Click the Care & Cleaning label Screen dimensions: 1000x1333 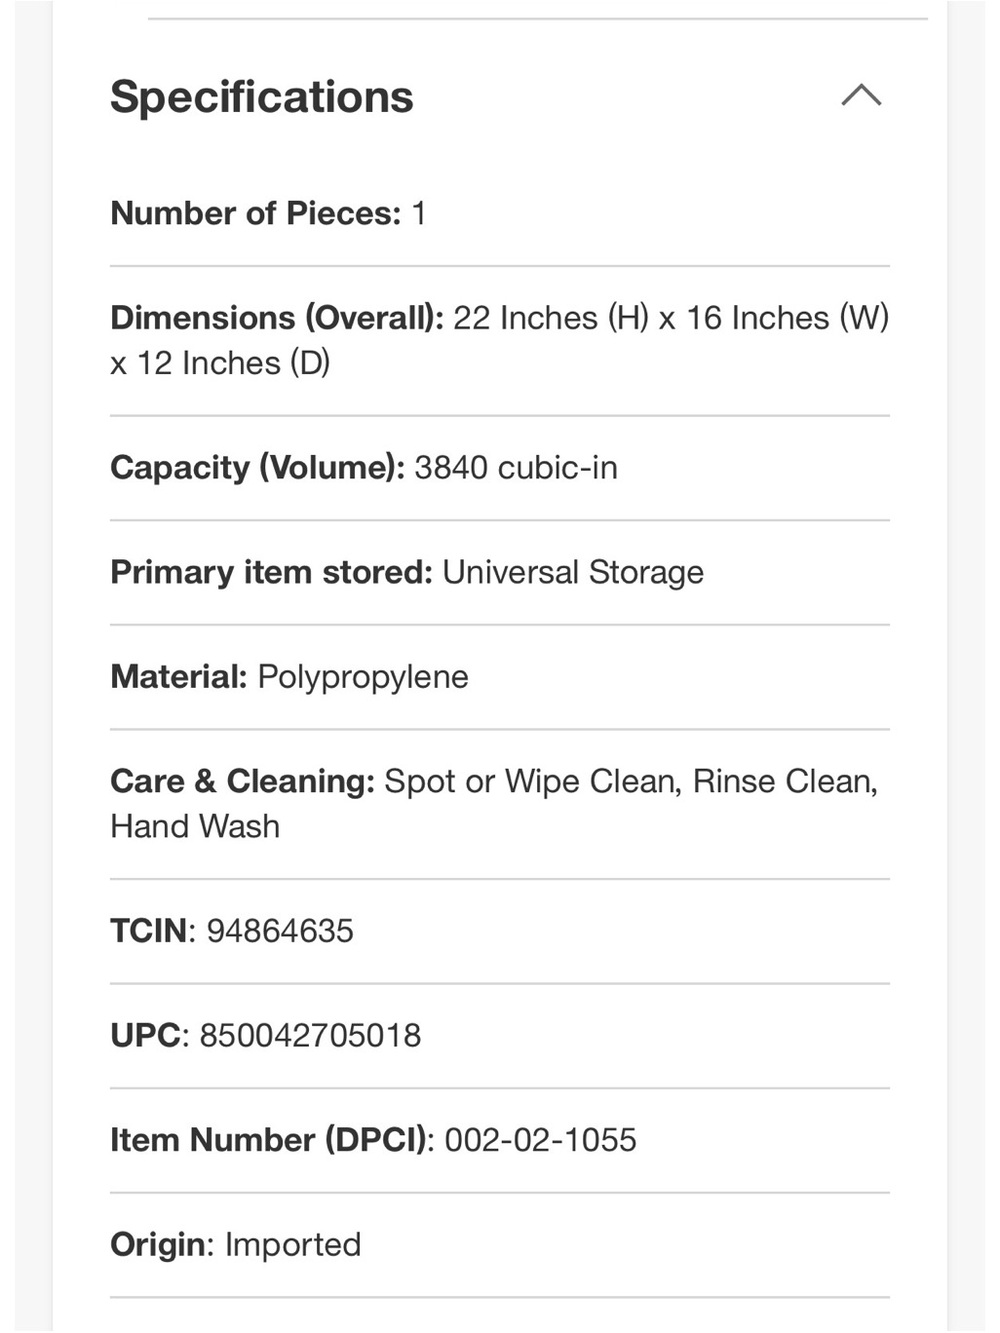point(242,781)
